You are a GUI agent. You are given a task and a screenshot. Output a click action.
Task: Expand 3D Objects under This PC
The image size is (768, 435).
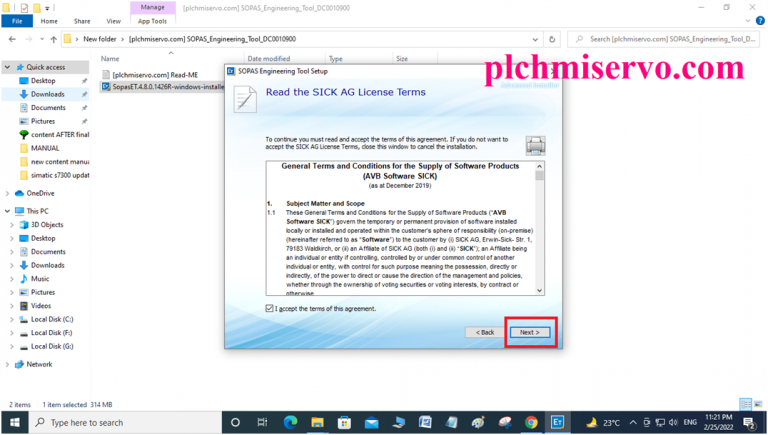[12, 225]
